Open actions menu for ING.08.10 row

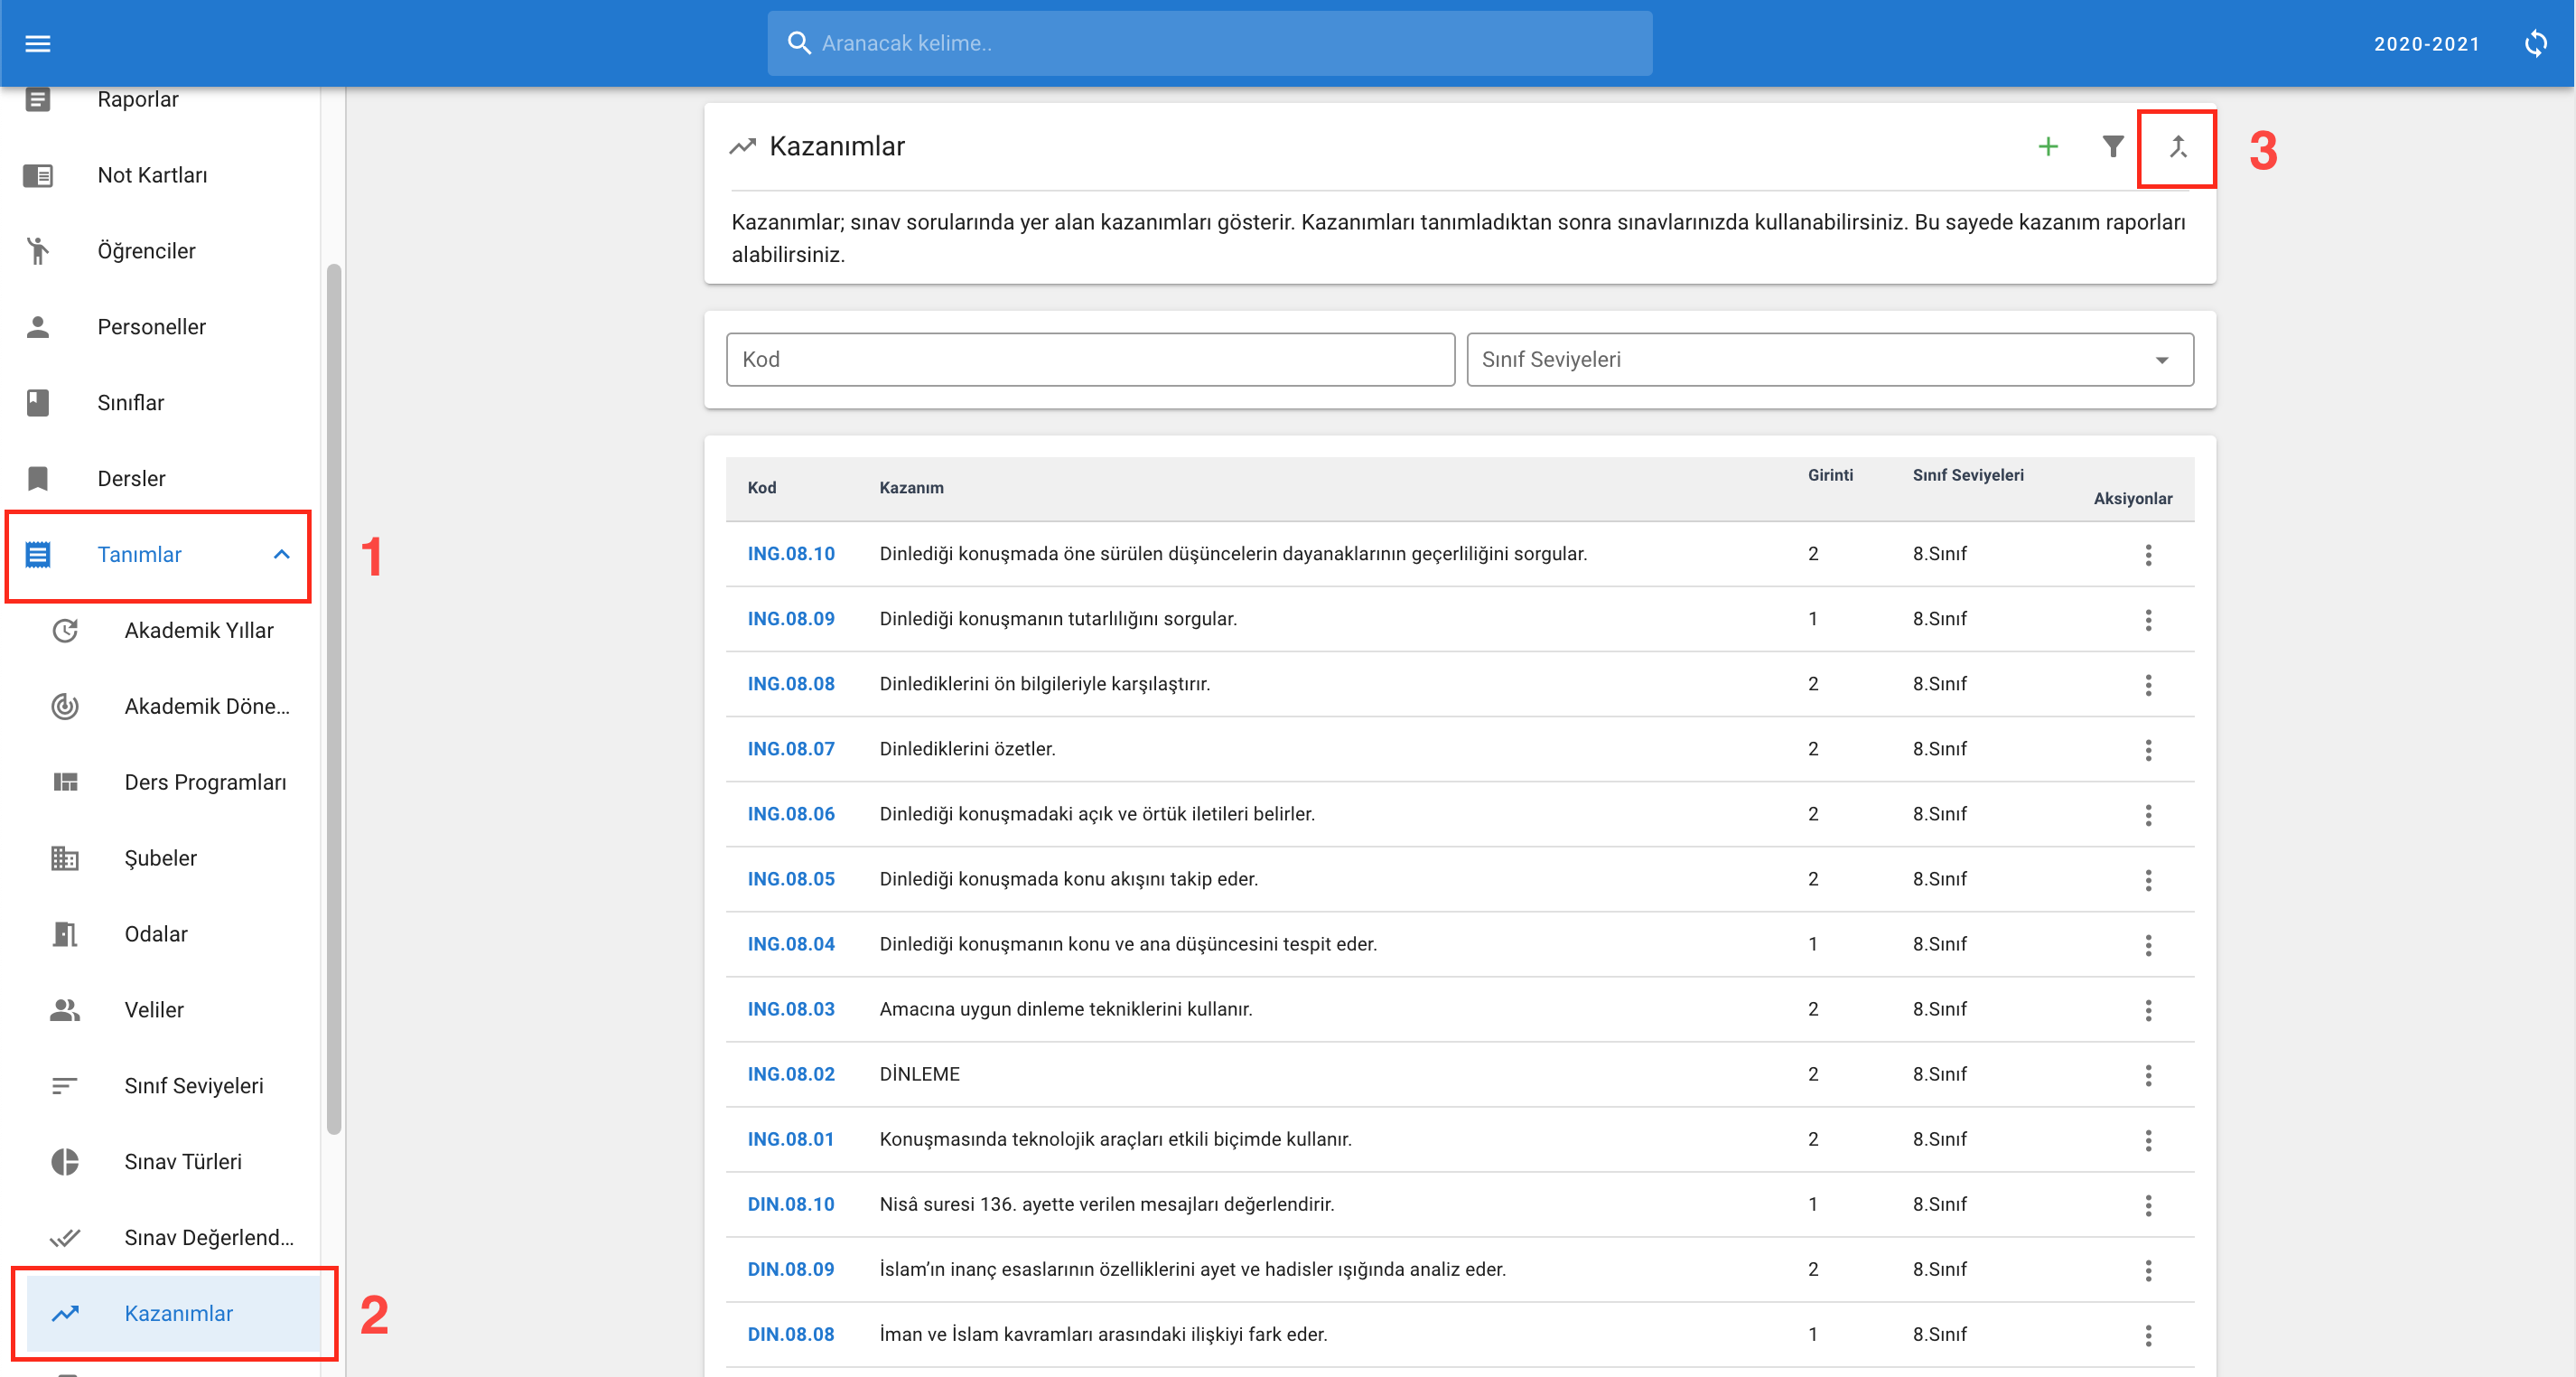(x=2147, y=554)
